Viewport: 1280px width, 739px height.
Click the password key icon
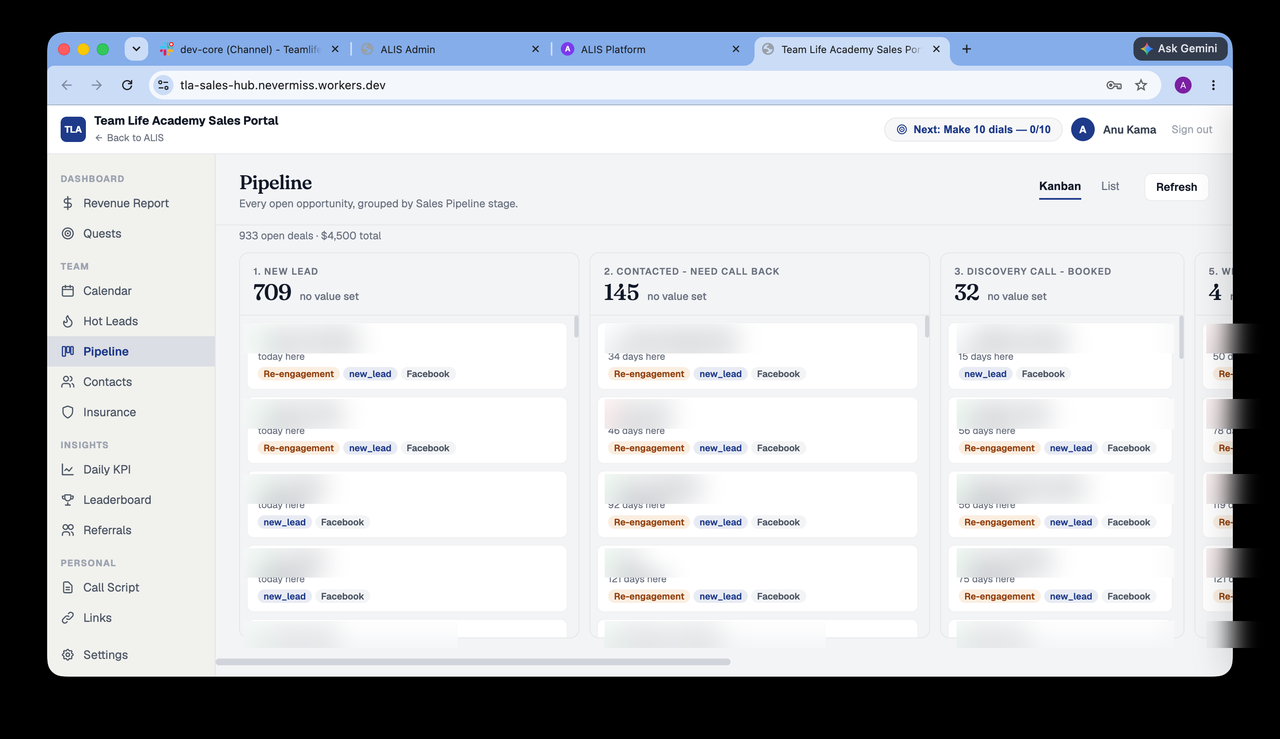coord(1114,85)
